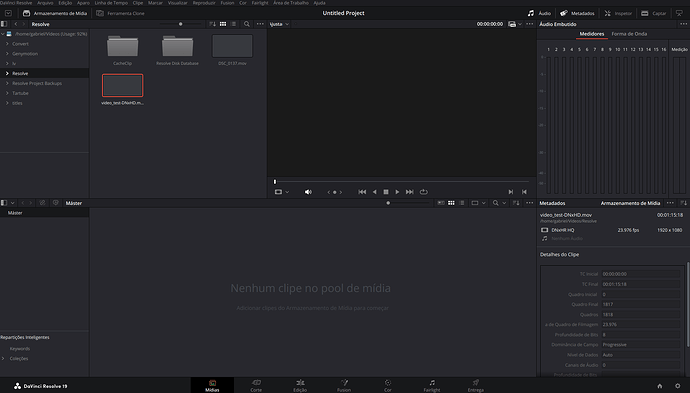Open the Captar panel button
The width and height of the screenshot is (690, 393).
[x=653, y=13]
